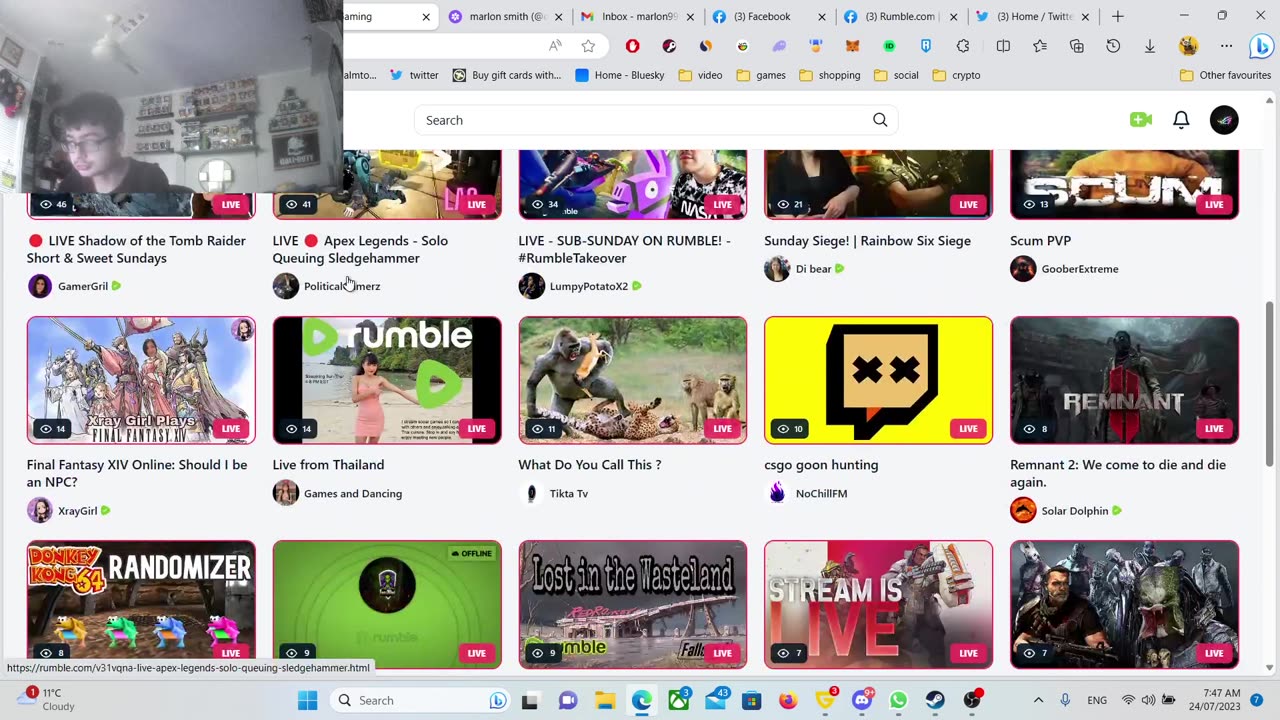Open the Home - Bluesky bookmark
This screenshot has height=720, width=1280.
(620, 75)
